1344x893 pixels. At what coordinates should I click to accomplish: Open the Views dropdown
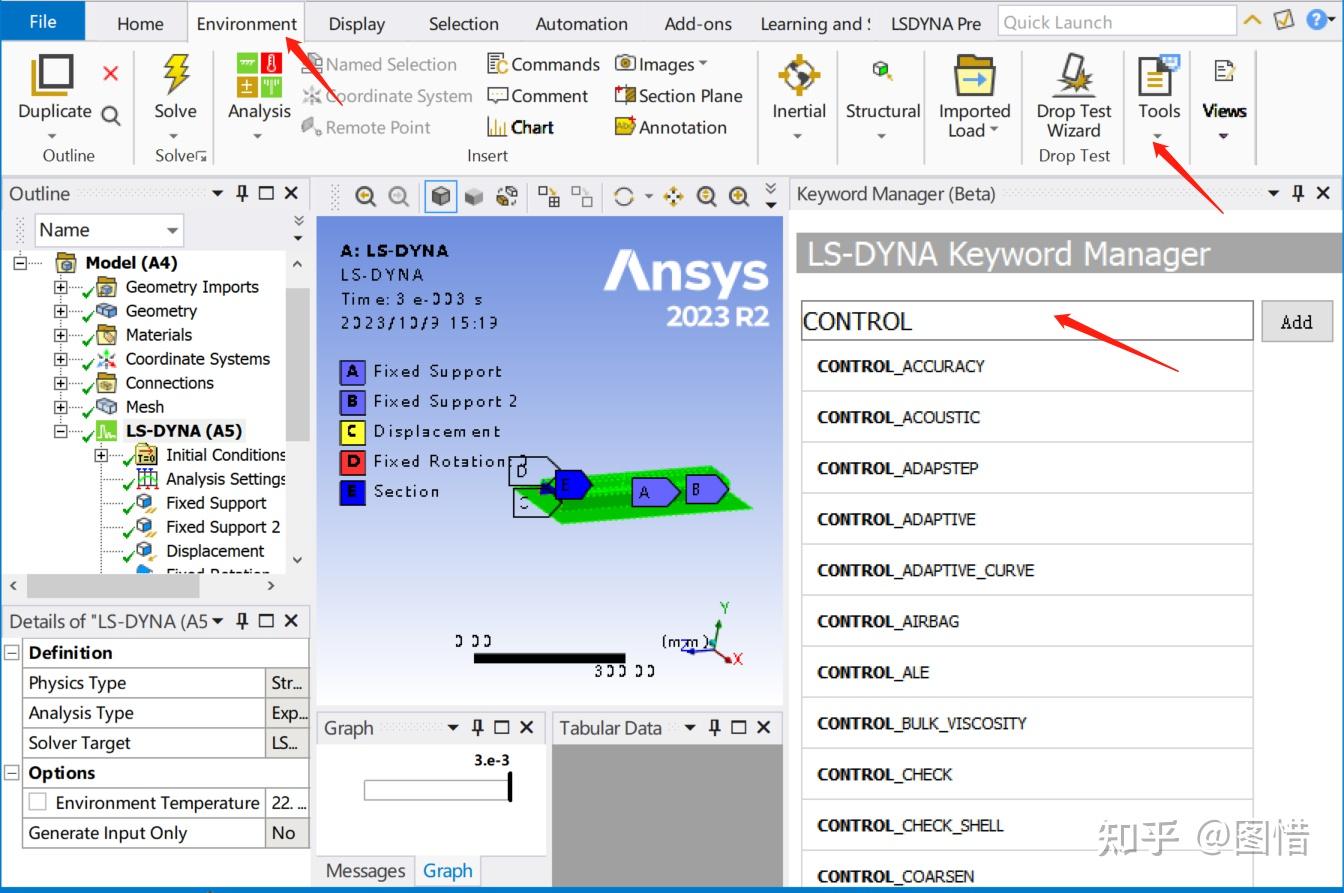click(x=1223, y=136)
